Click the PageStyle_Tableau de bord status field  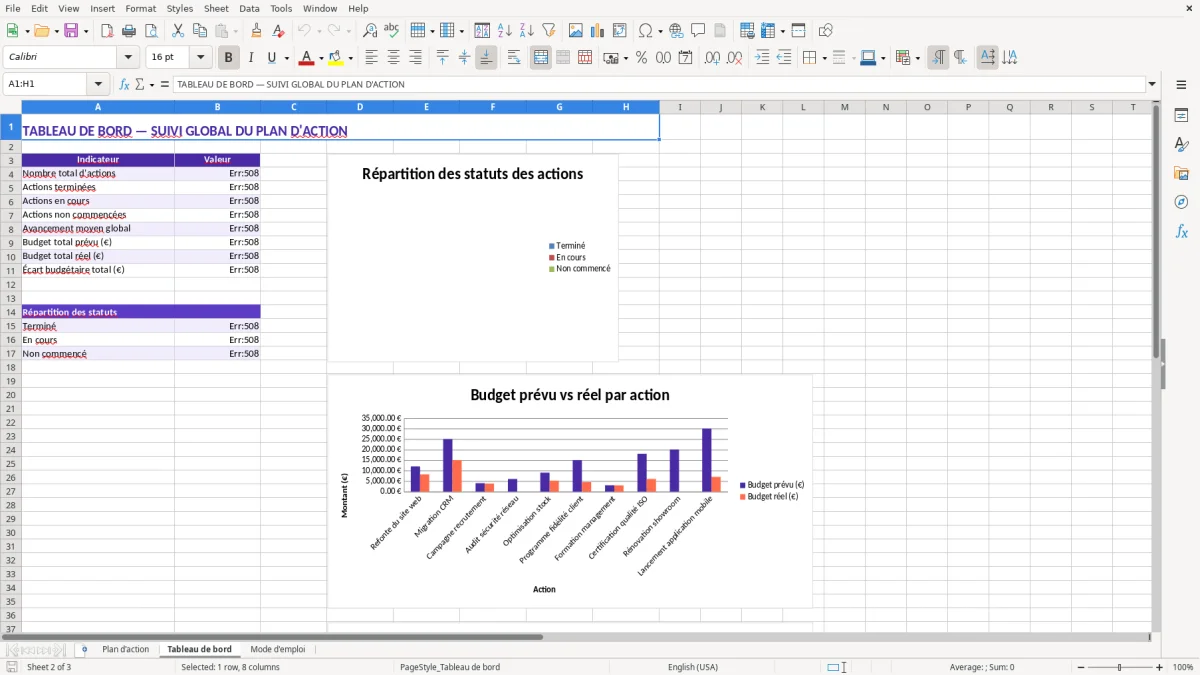(450, 667)
